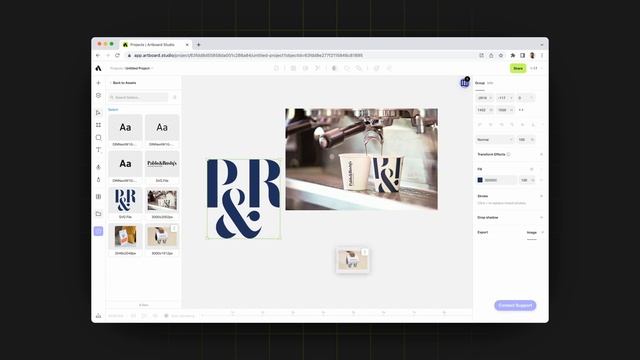Select the P&R SVG file thumbnail
Image resolution: width=640 pixels, height=360 pixels.
click(x=125, y=200)
